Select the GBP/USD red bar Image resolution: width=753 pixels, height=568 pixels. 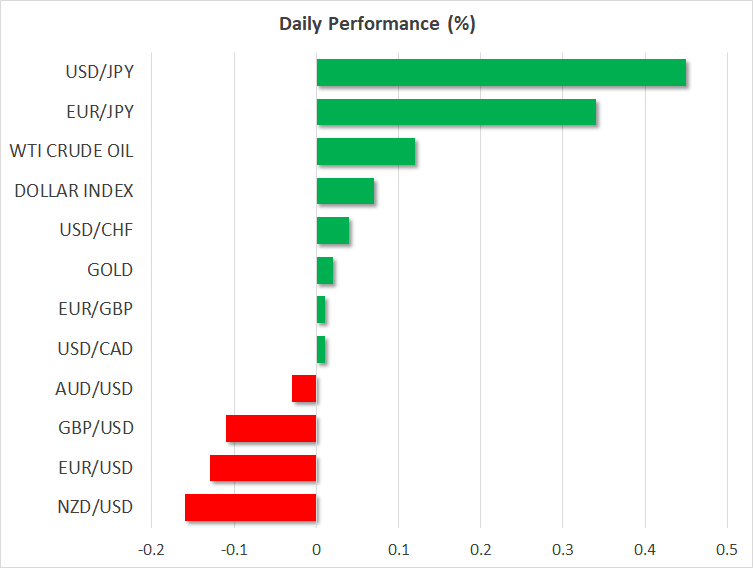pyautogui.click(x=271, y=428)
